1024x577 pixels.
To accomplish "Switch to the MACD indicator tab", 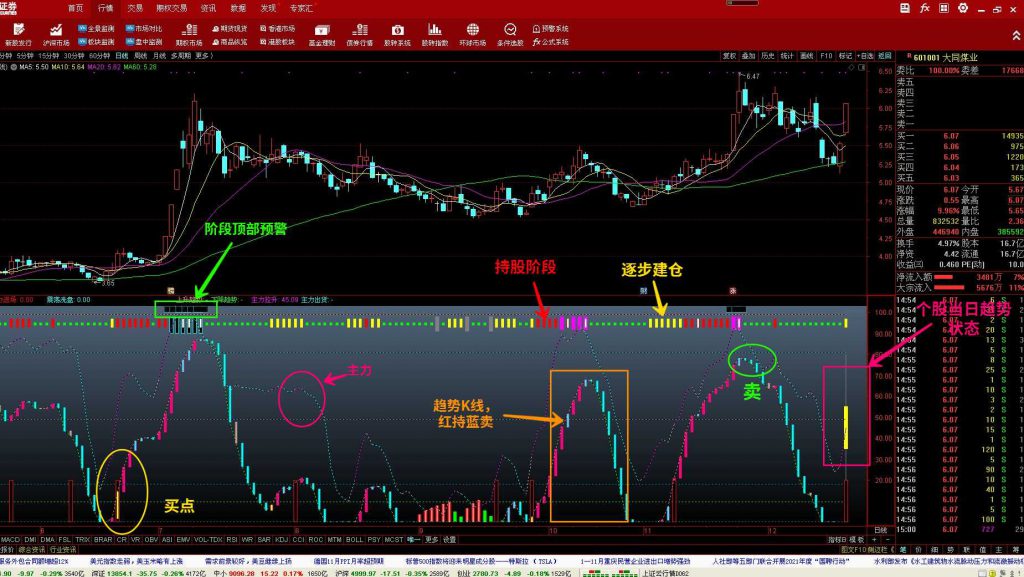I will click(10, 539).
